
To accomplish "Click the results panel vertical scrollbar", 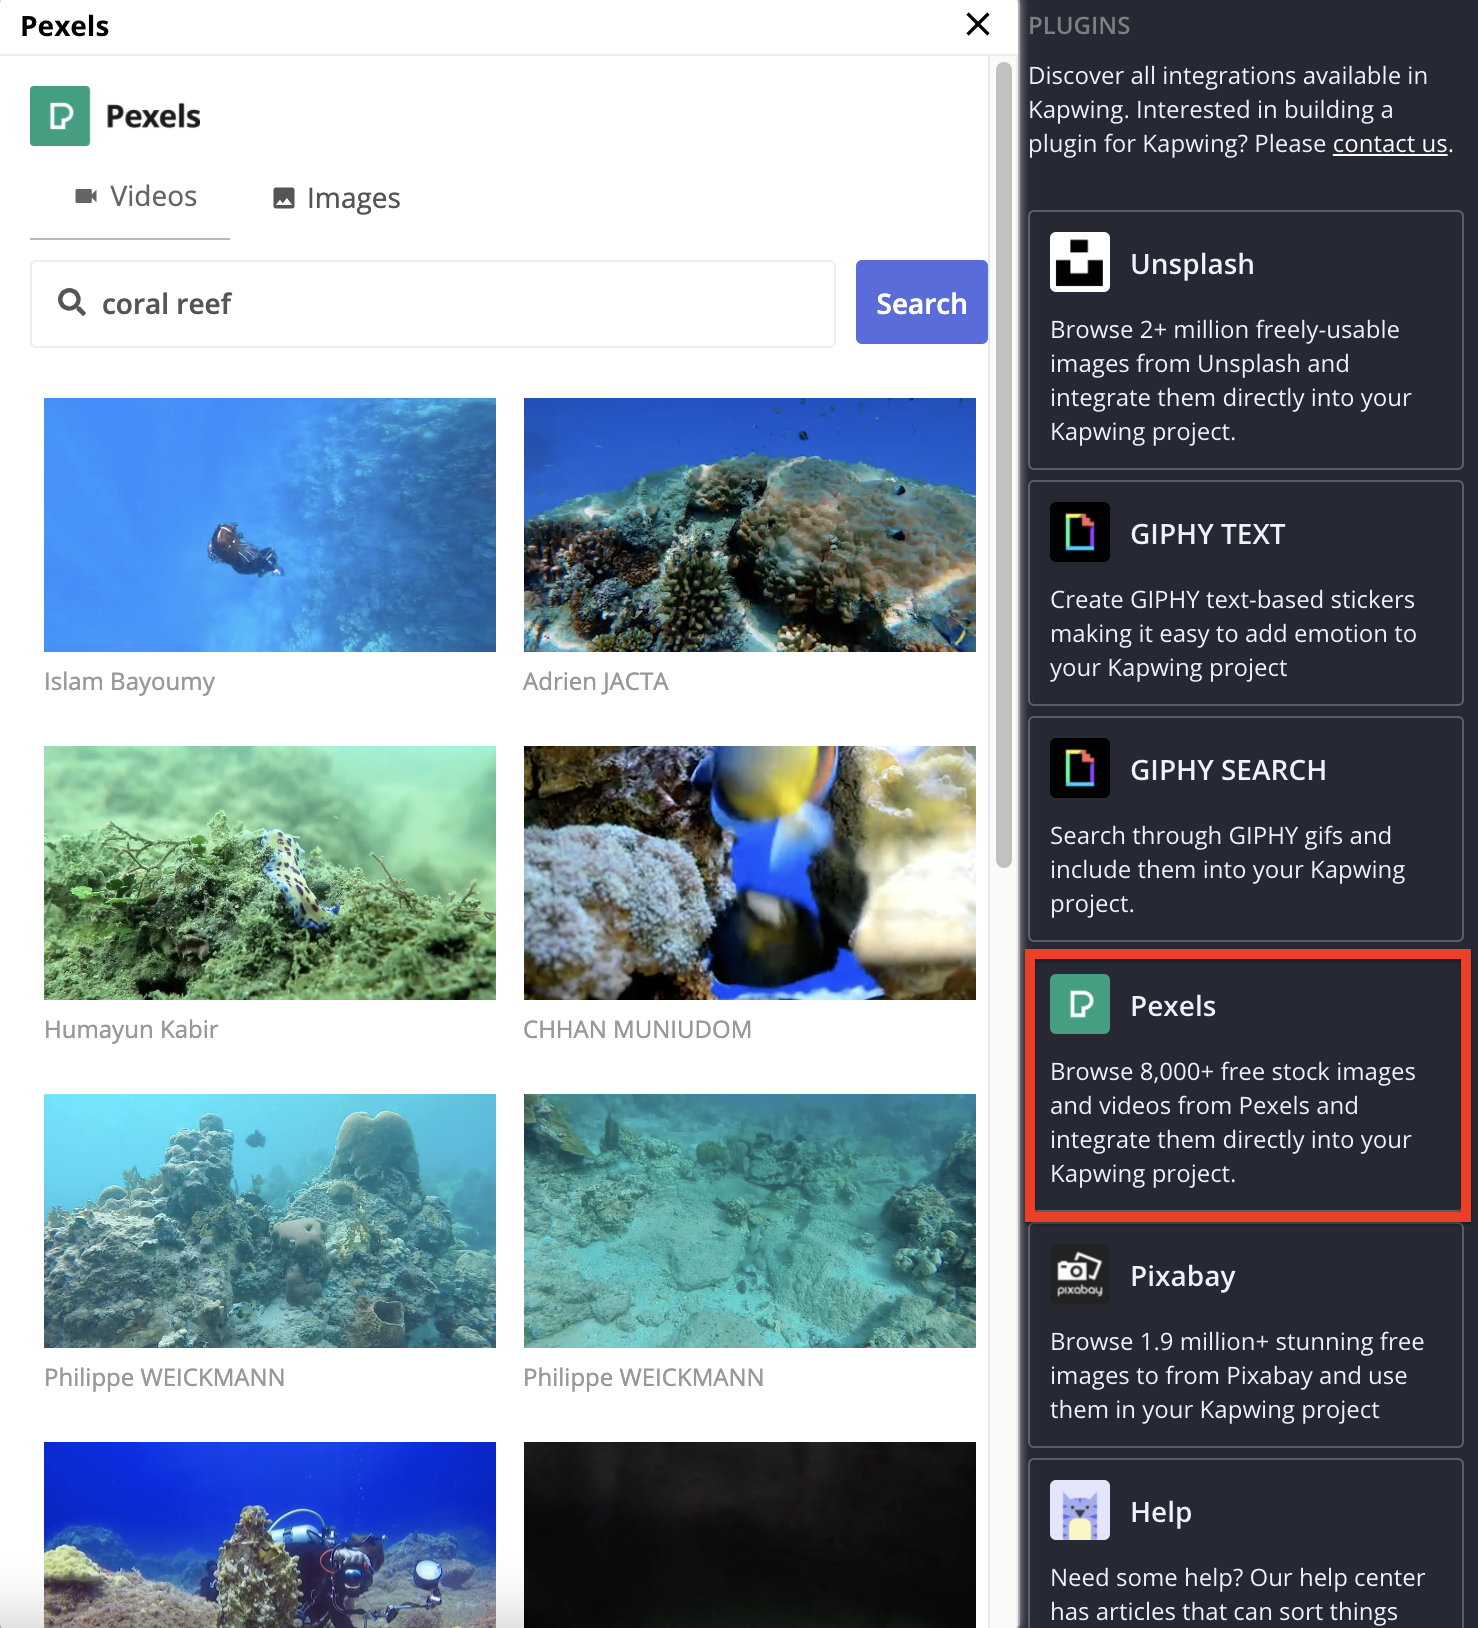I will coord(1003,465).
